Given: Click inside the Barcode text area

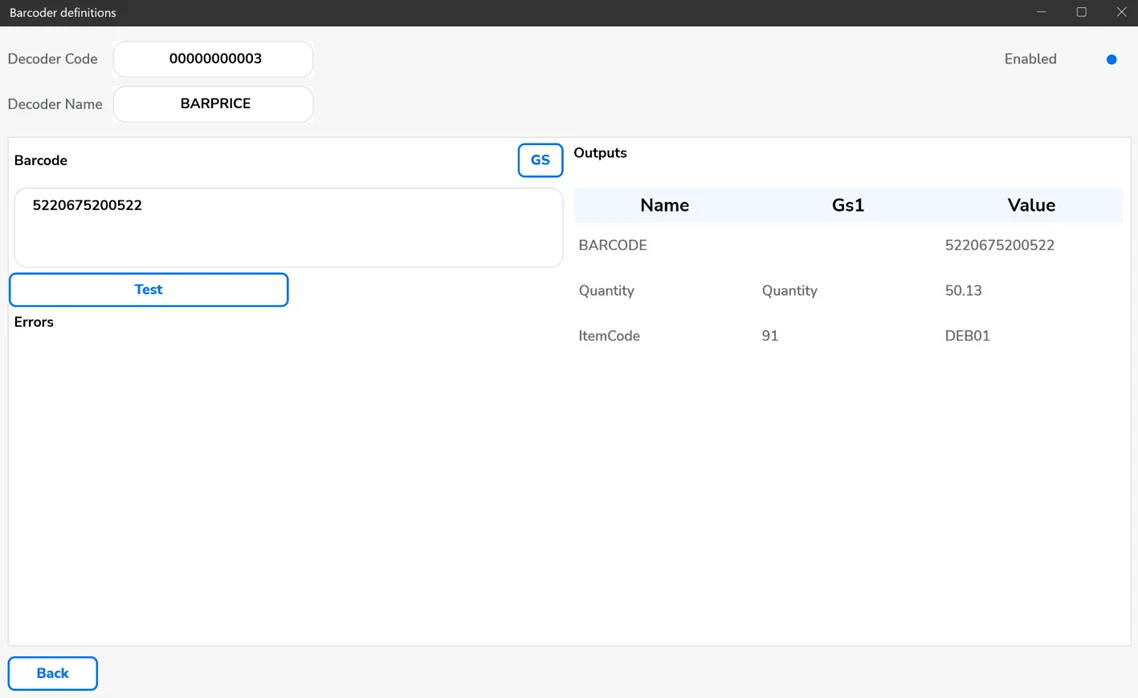Looking at the screenshot, I should point(288,228).
